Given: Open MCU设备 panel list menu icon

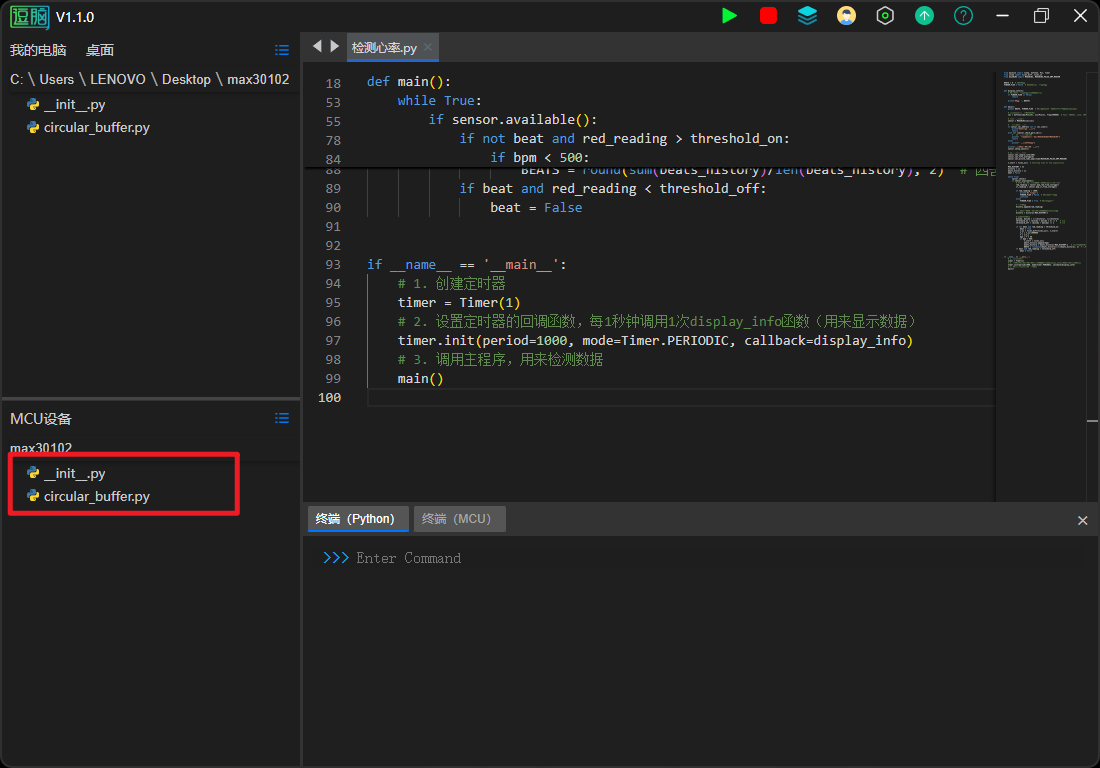Looking at the screenshot, I should click(x=282, y=418).
